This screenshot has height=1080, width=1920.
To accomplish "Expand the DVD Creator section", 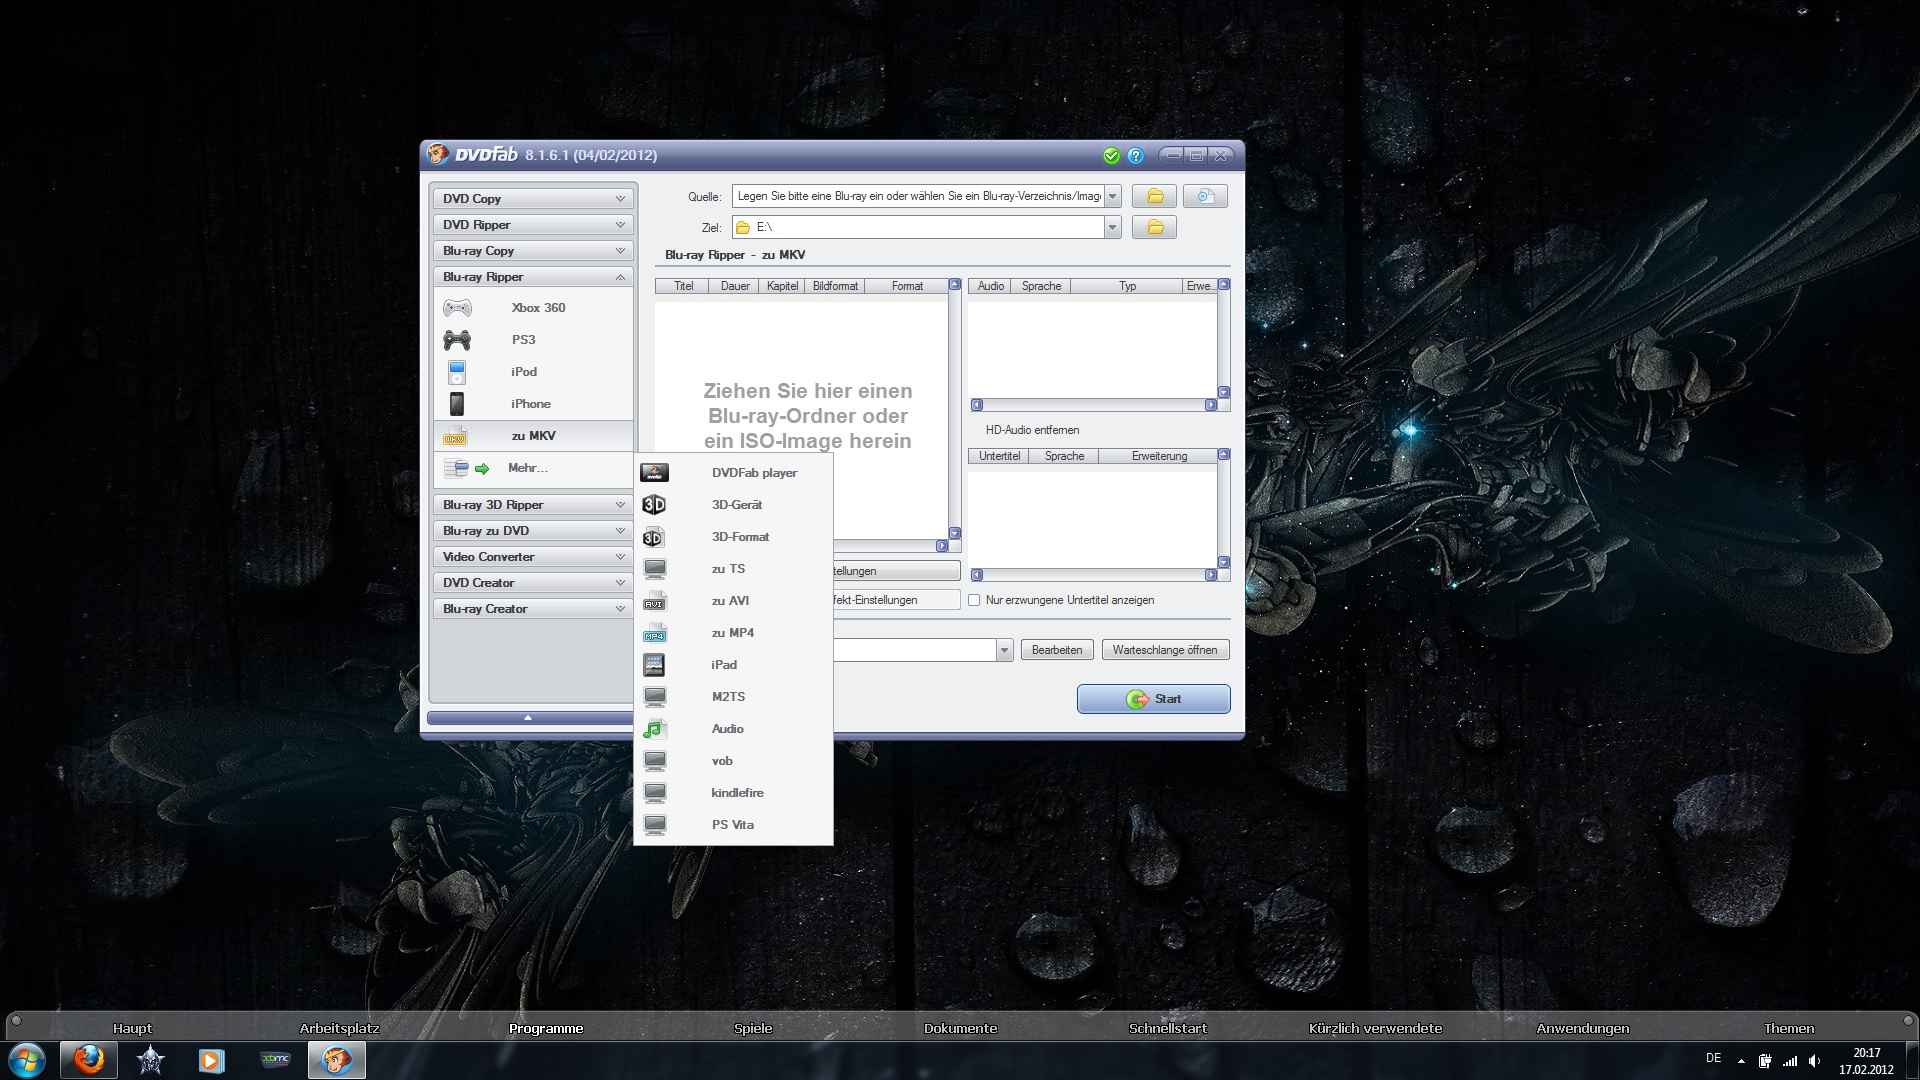I will point(533,583).
